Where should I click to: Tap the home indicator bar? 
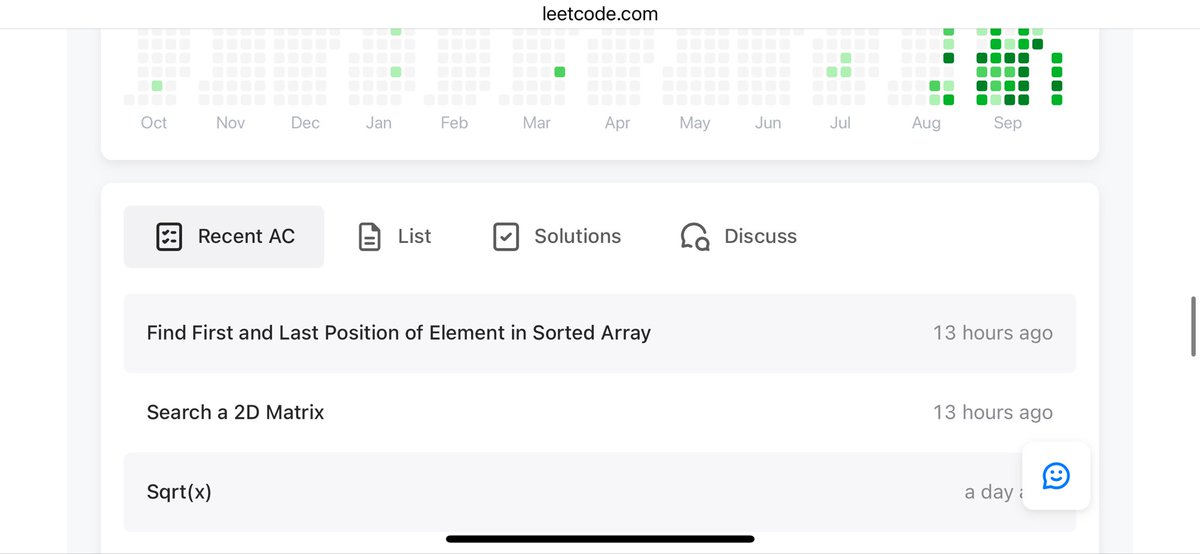pyautogui.click(x=600, y=539)
